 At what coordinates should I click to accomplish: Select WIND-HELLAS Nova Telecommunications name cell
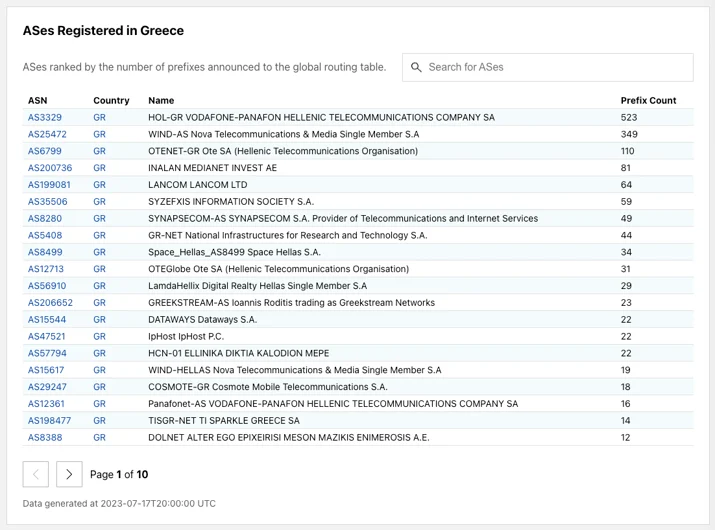click(295, 371)
